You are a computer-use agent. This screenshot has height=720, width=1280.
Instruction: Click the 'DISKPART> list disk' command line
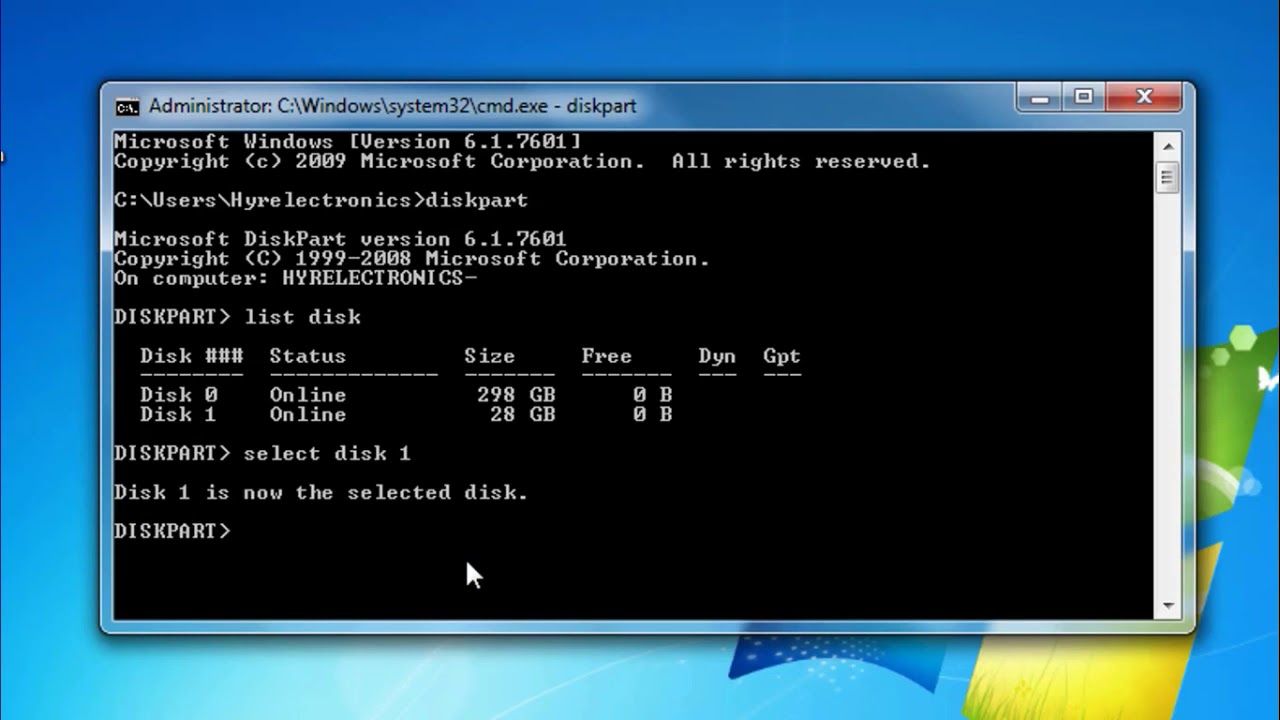(238, 317)
